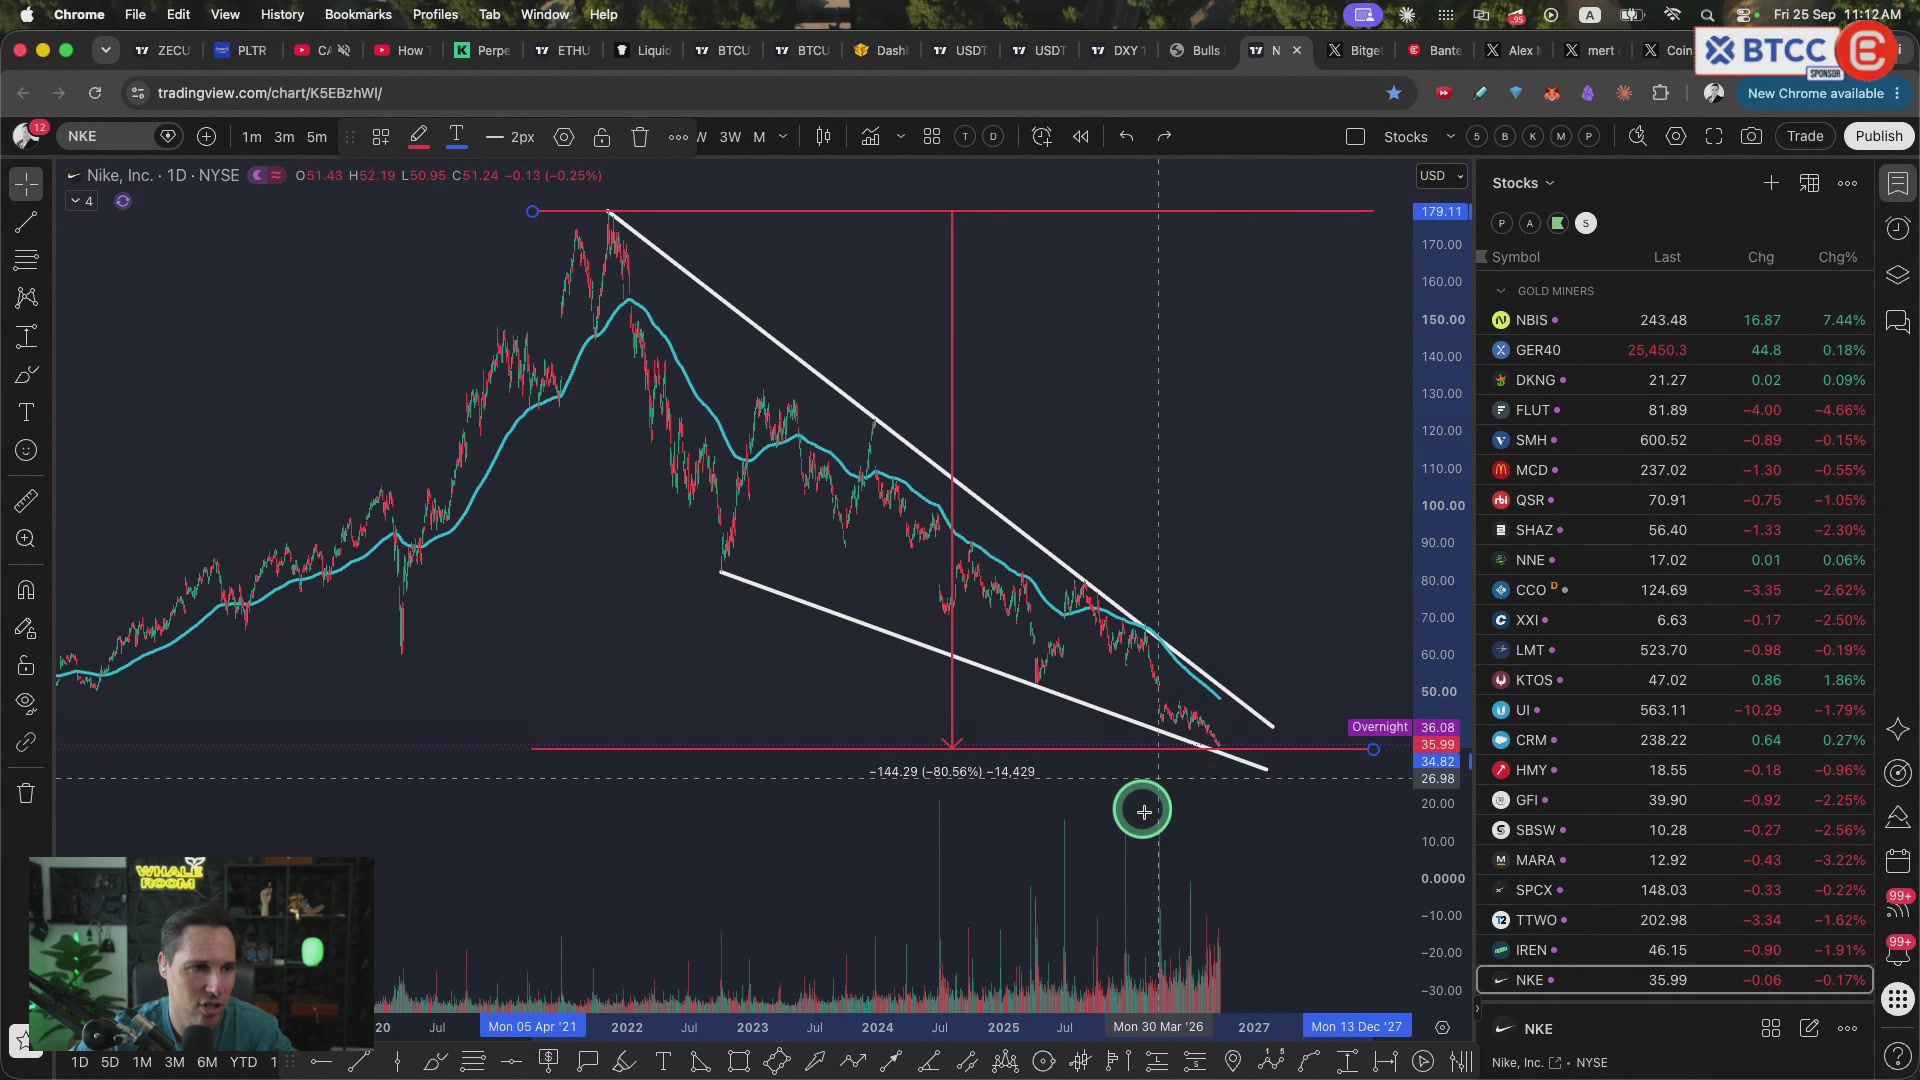Open advanced view of the watchlist

coord(1810,183)
